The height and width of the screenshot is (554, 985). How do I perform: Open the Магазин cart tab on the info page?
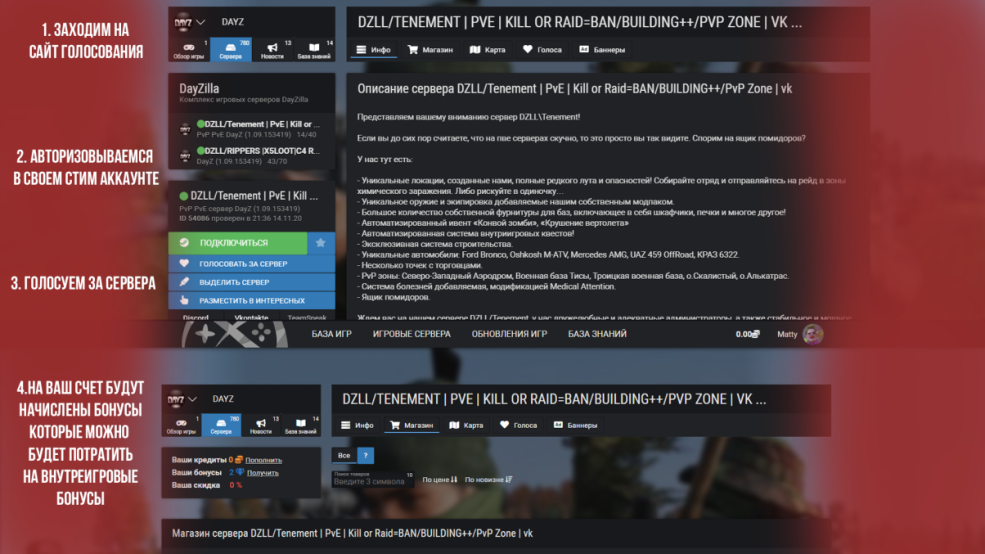pos(430,50)
